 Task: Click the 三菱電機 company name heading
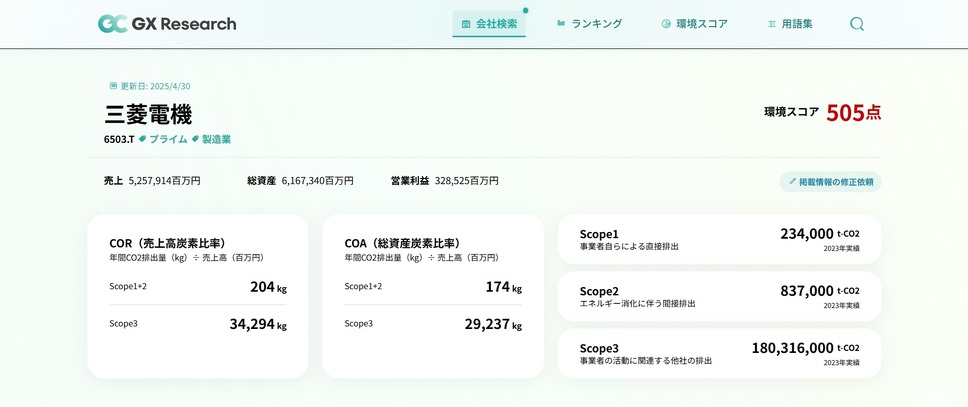[x=148, y=114]
